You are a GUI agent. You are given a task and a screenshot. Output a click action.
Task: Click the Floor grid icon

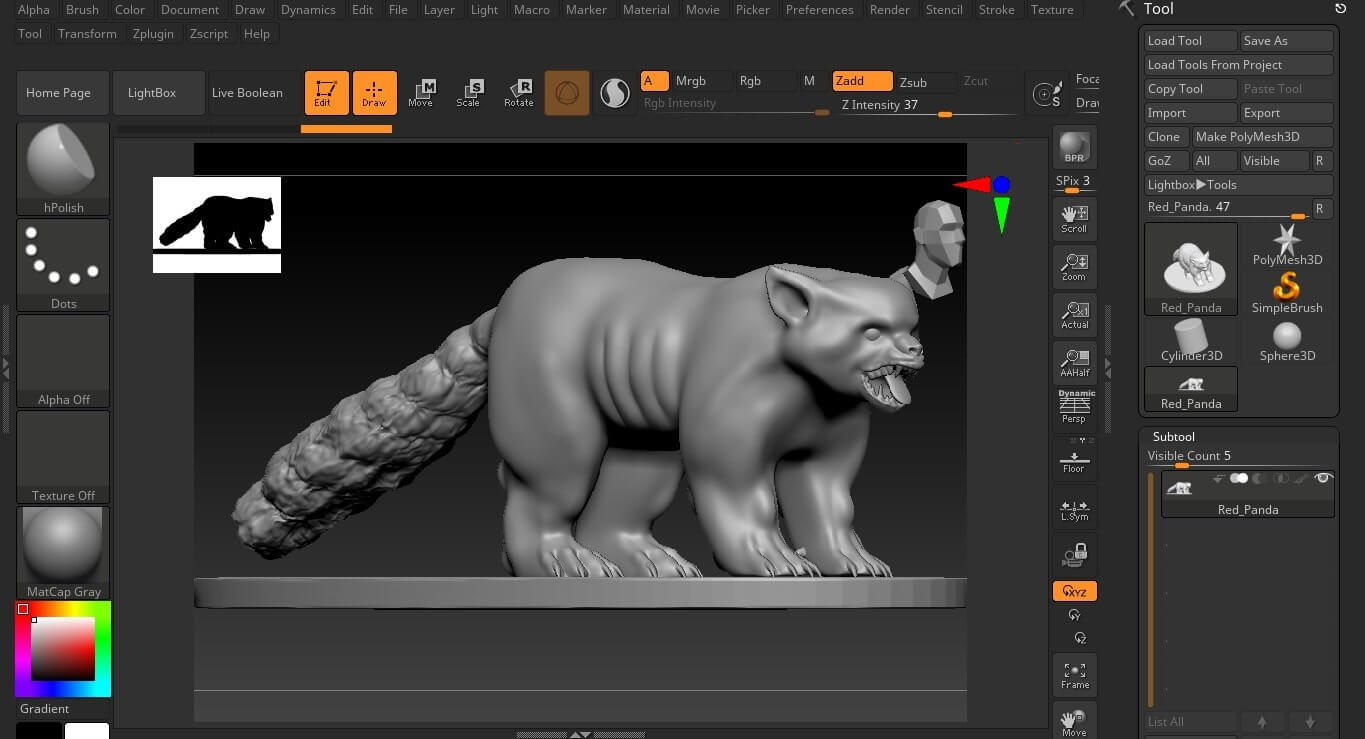[x=1074, y=460]
